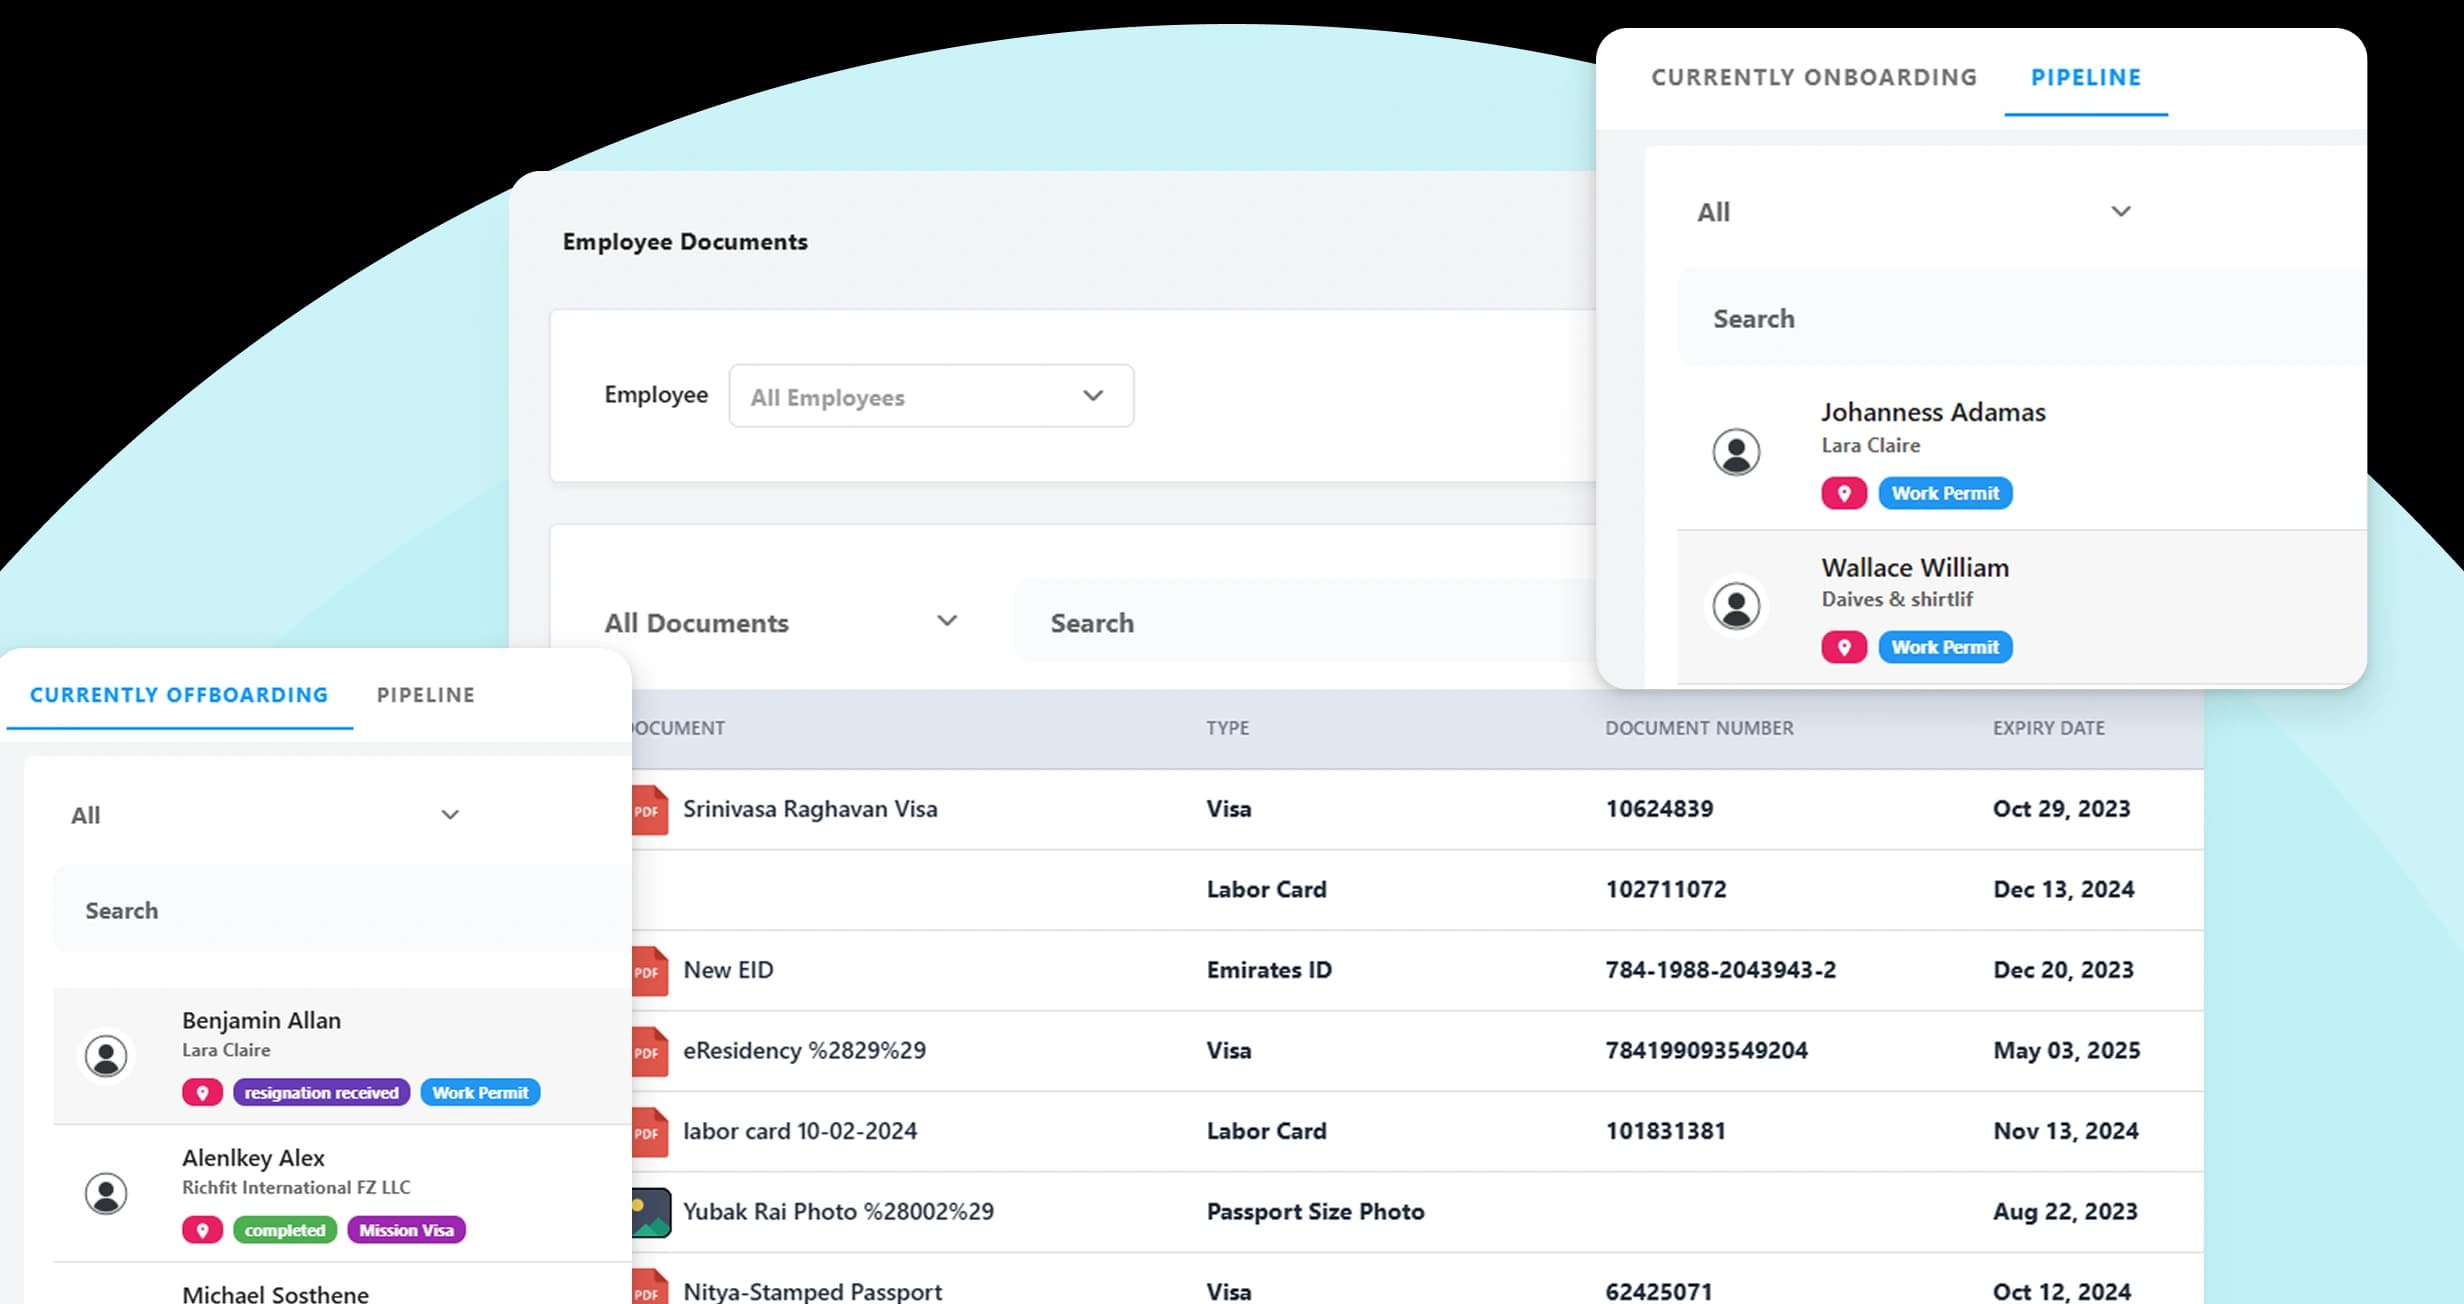This screenshot has height=1304, width=2464.
Task: Click Nitya-Stamped Passport document name
Action: click(x=812, y=1291)
